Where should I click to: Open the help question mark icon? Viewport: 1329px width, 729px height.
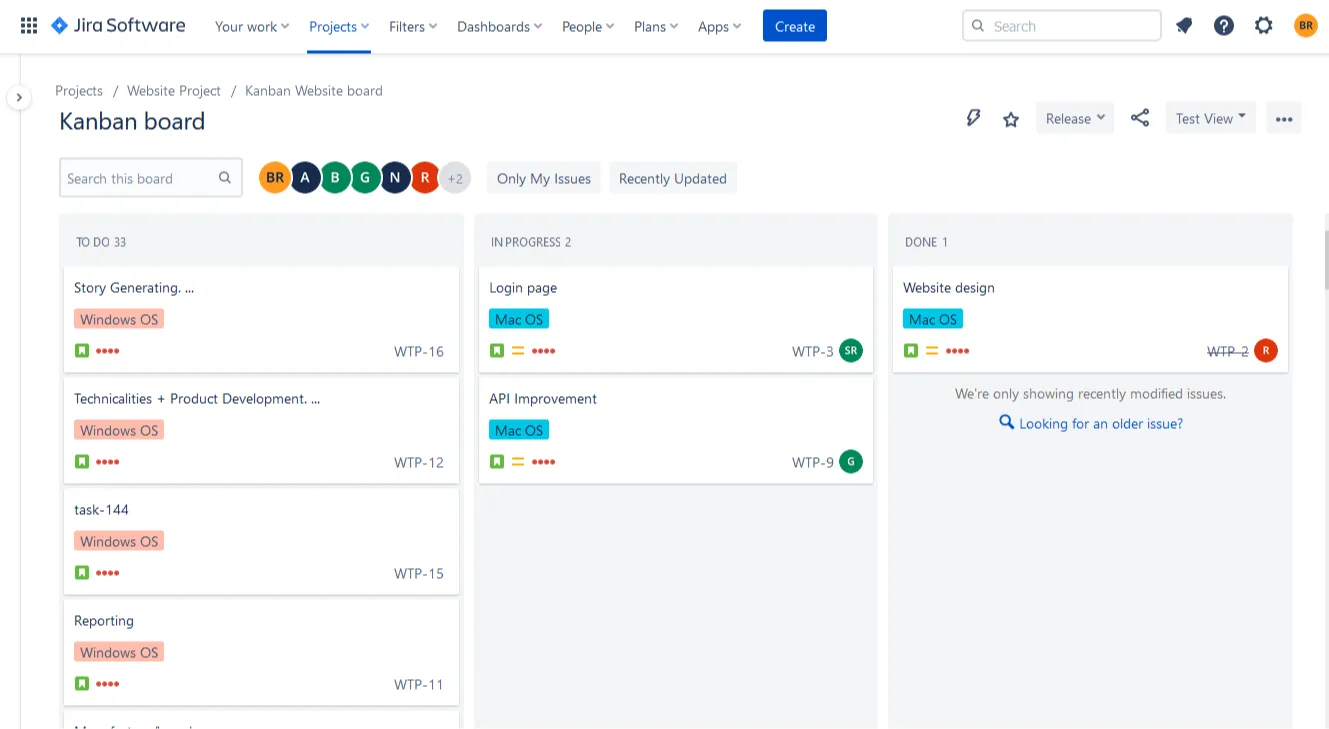click(x=1223, y=25)
